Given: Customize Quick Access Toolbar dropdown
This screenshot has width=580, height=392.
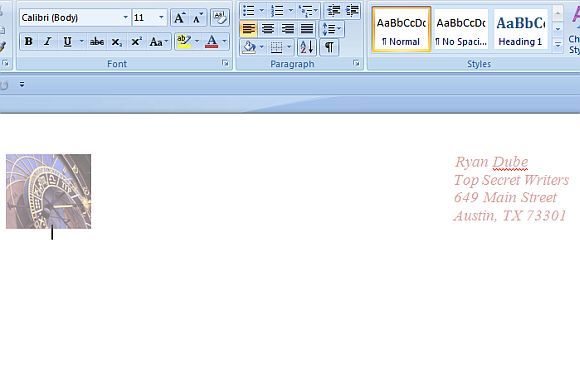Looking at the screenshot, I should (x=22, y=85).
